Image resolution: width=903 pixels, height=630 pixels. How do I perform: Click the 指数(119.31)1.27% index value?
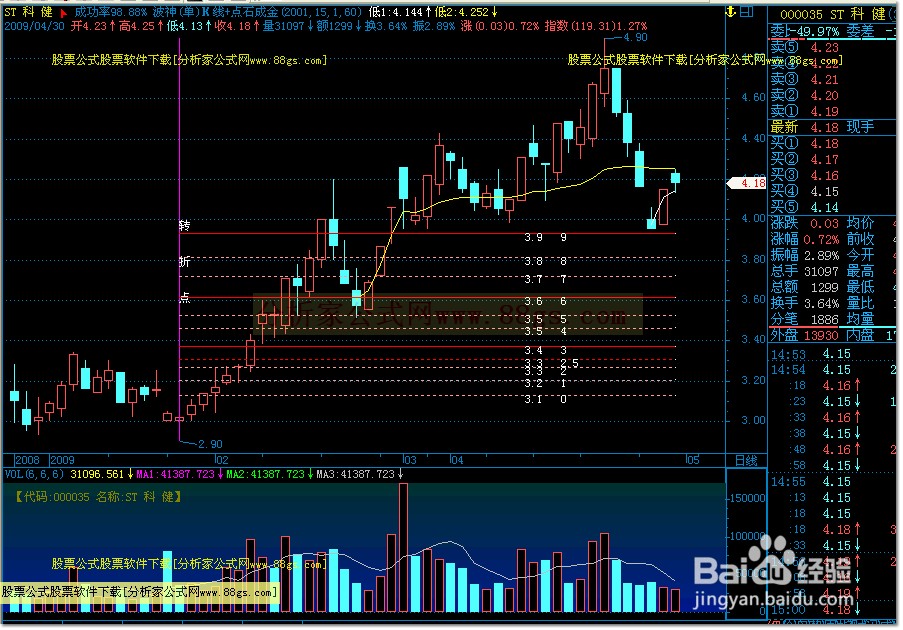(x=596, y=26)
